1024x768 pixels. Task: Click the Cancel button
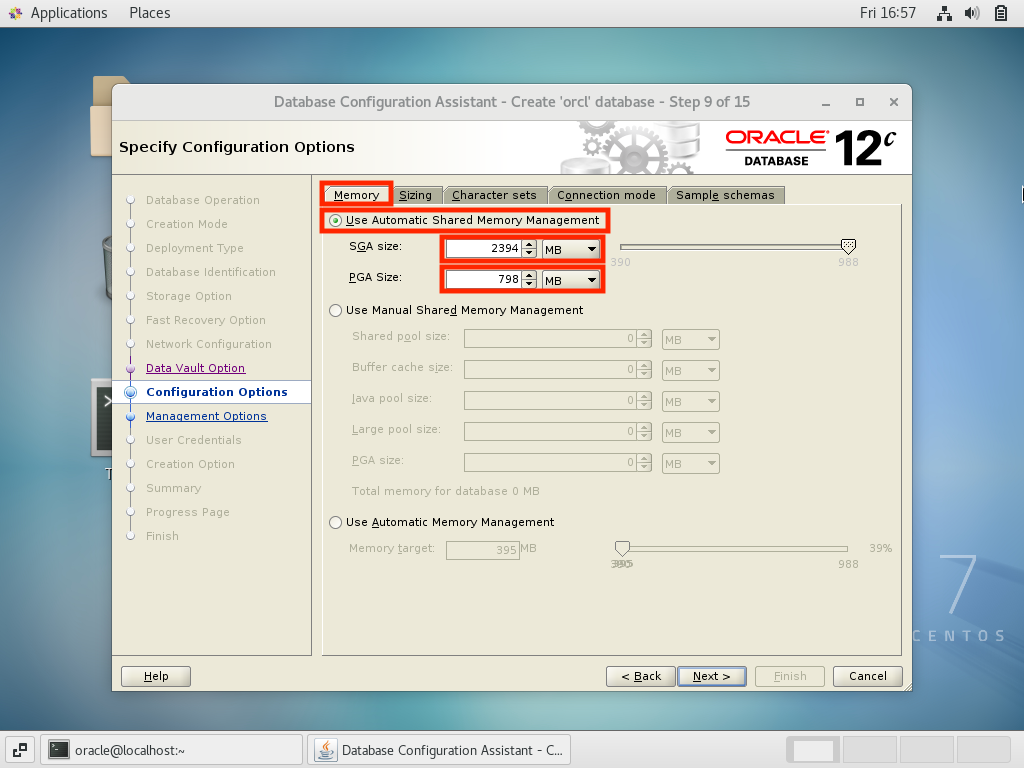pyautogui.click(x=868, y=676)
